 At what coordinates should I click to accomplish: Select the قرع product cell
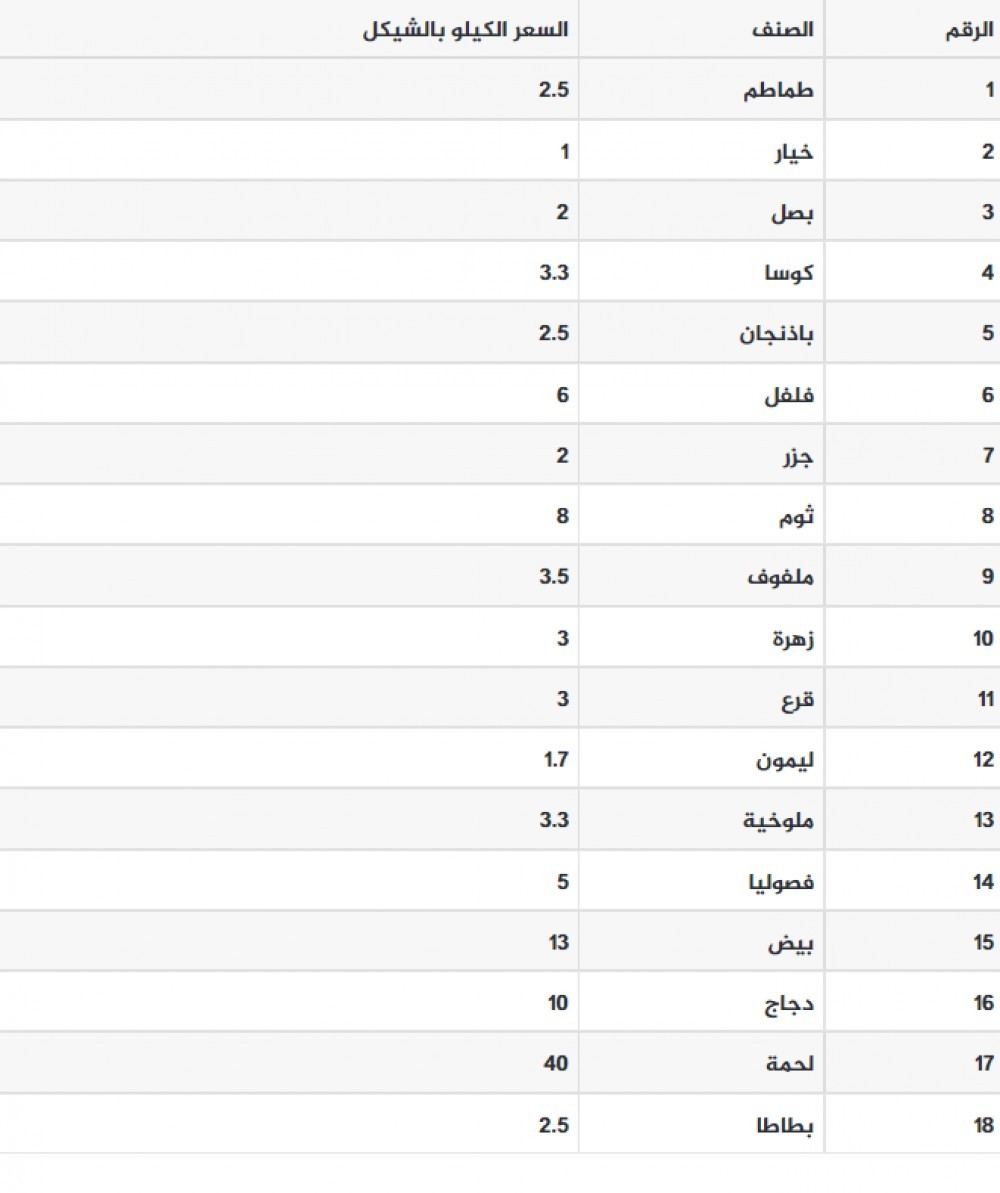798,699
